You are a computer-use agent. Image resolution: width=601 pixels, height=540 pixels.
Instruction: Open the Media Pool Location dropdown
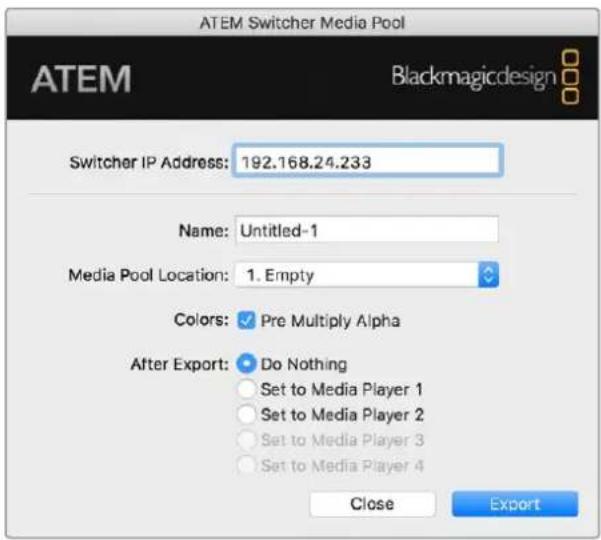pyautogui.click(x=367, y=275)
